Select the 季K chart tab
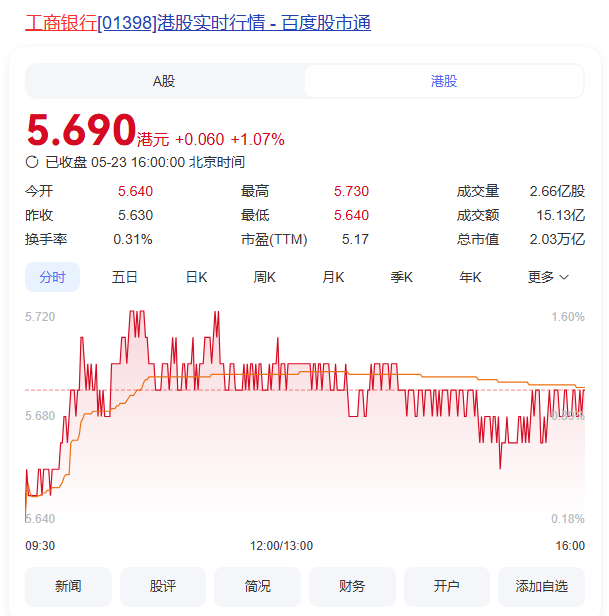Viewport: 609px width, 616px height. point(402,277)
